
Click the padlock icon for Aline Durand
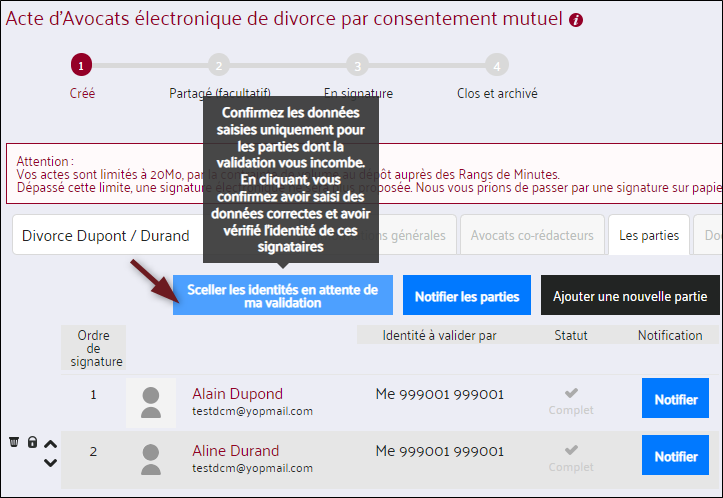pyautogui.click(x=32, y=442)
